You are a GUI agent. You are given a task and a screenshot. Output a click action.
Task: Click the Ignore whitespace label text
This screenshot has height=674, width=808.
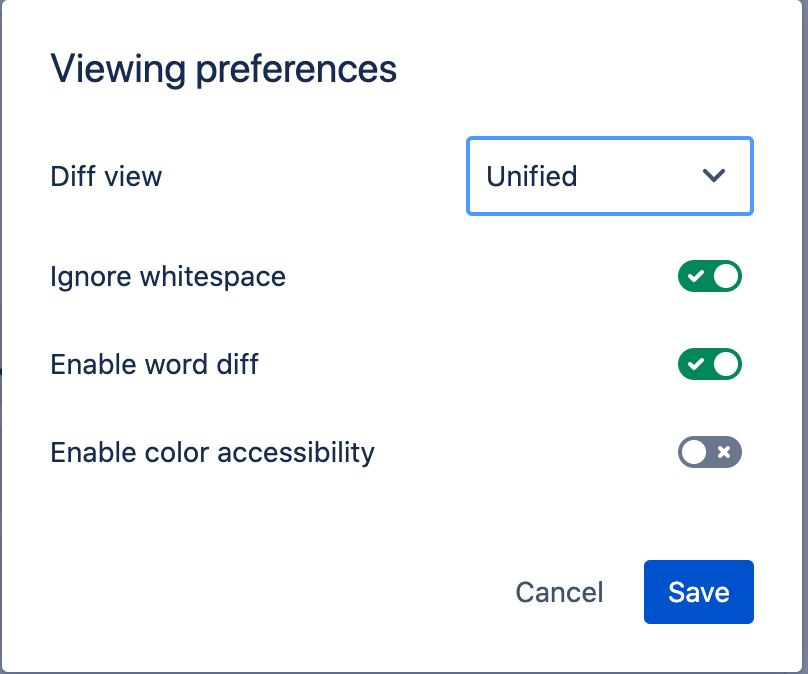point(168,277)
